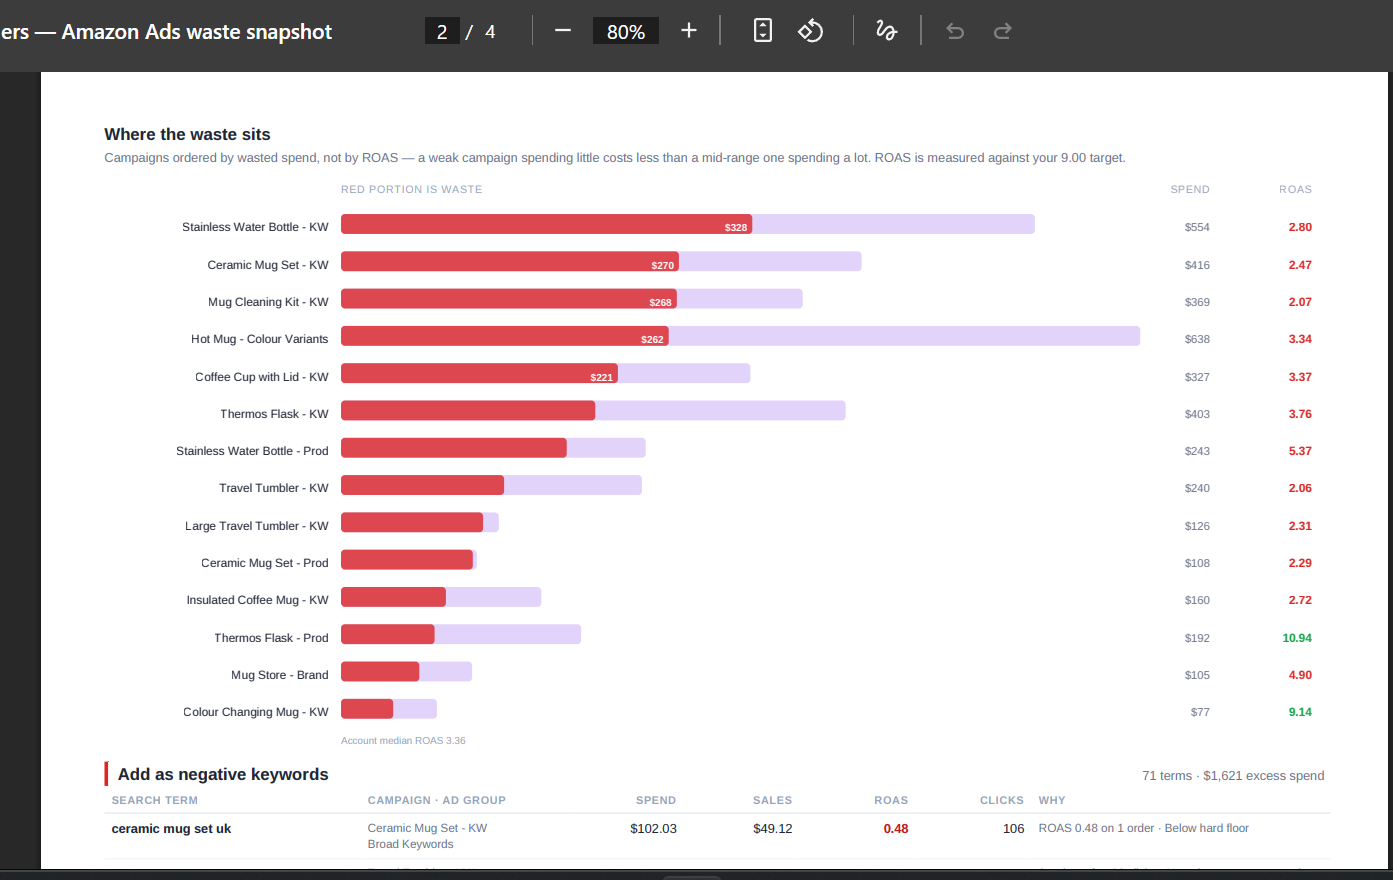Toggle fit to page icon
The image size is (1393, 880).
click(763, 31)
